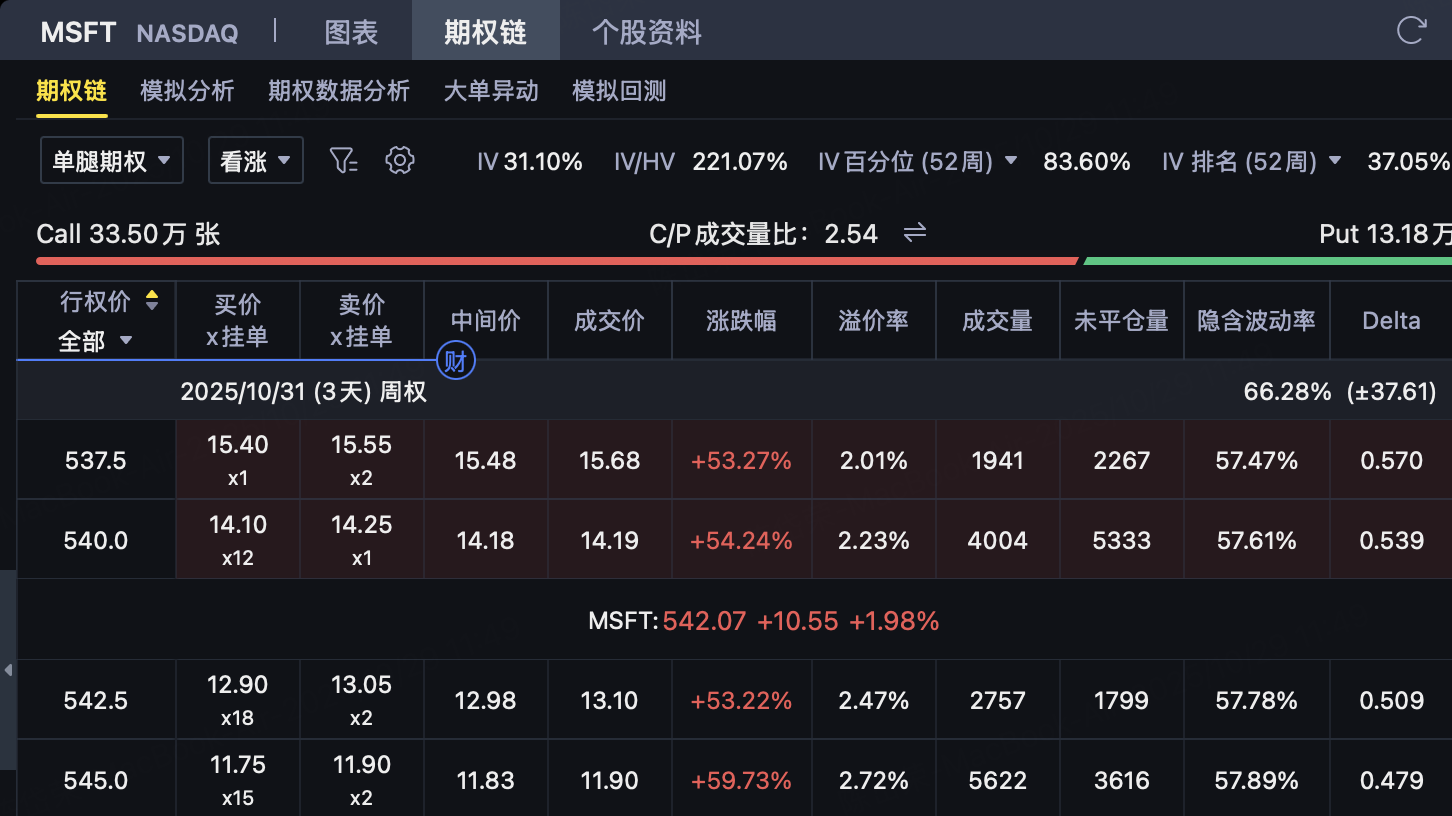Image resolution: width=1452 pixels, height=816 pixels.
Task: Open the option filter icon
Action: pyautogui.click(x=343, y=160)
